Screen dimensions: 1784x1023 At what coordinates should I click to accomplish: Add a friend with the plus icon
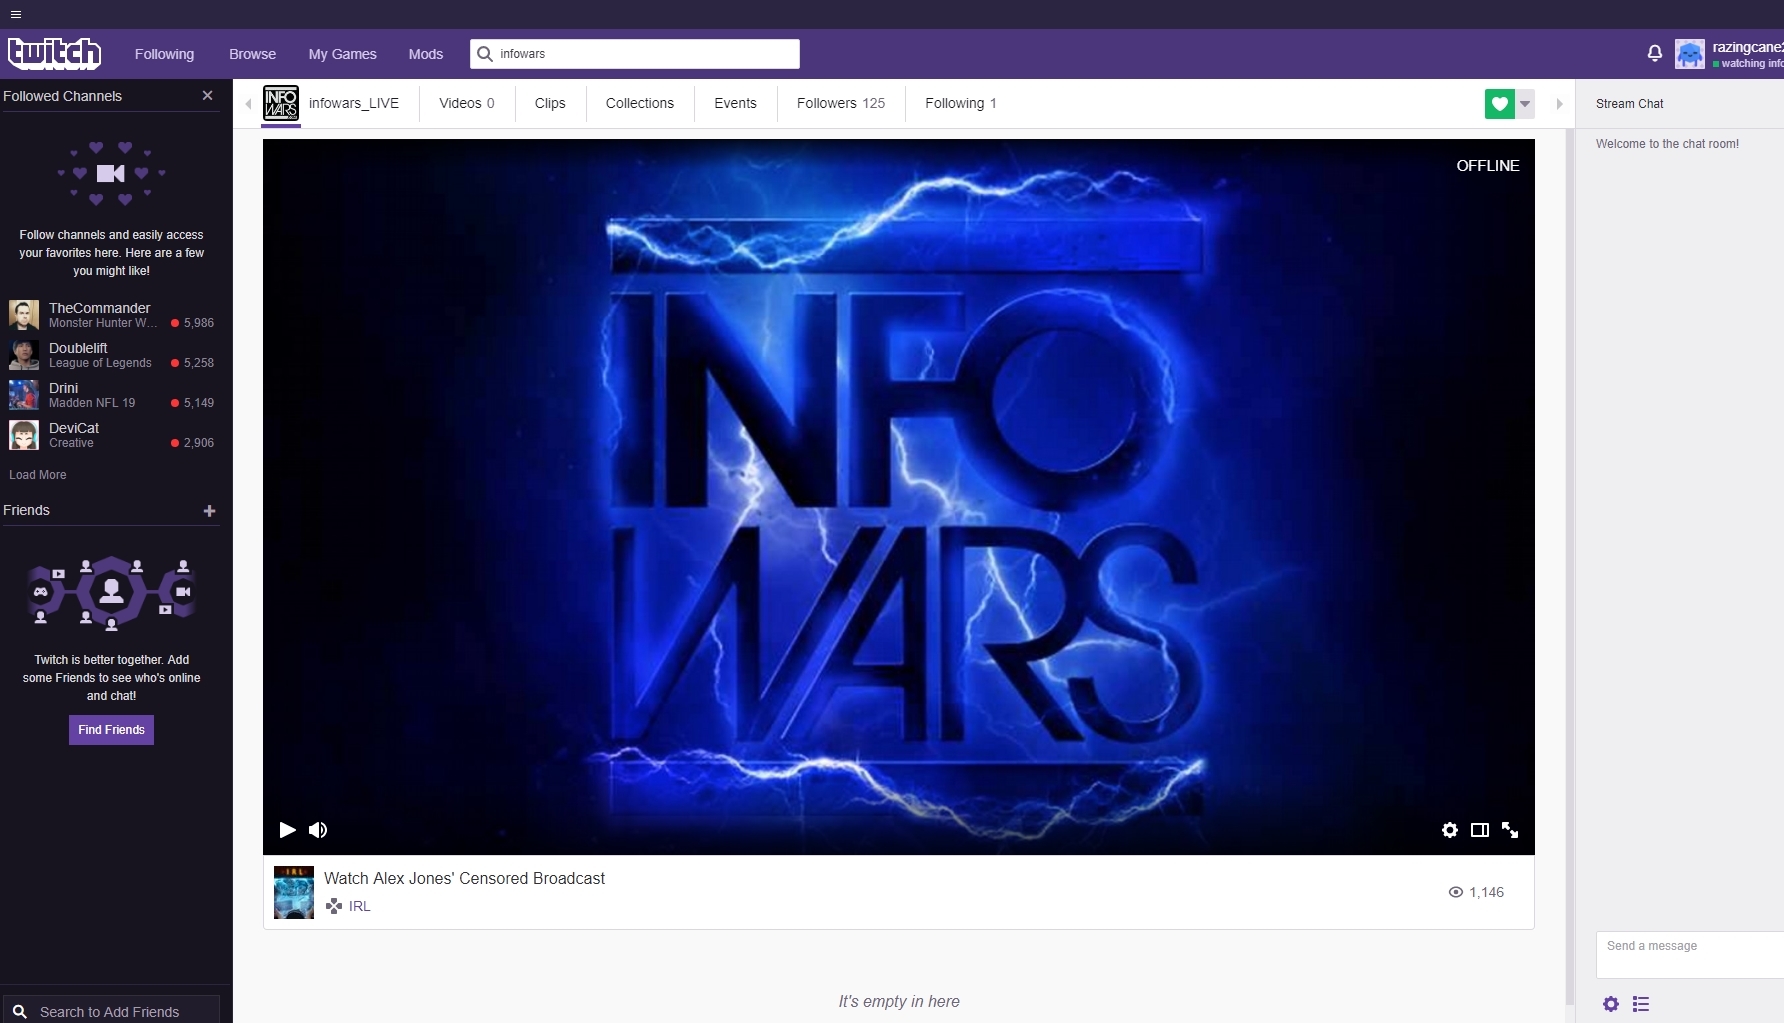tap(209, 511)
